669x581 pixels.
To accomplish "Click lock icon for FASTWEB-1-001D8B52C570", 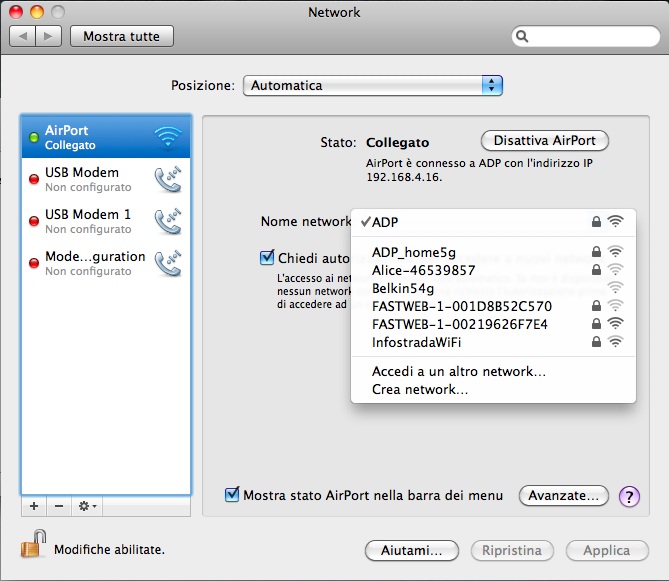I will (x=596, y=305).
